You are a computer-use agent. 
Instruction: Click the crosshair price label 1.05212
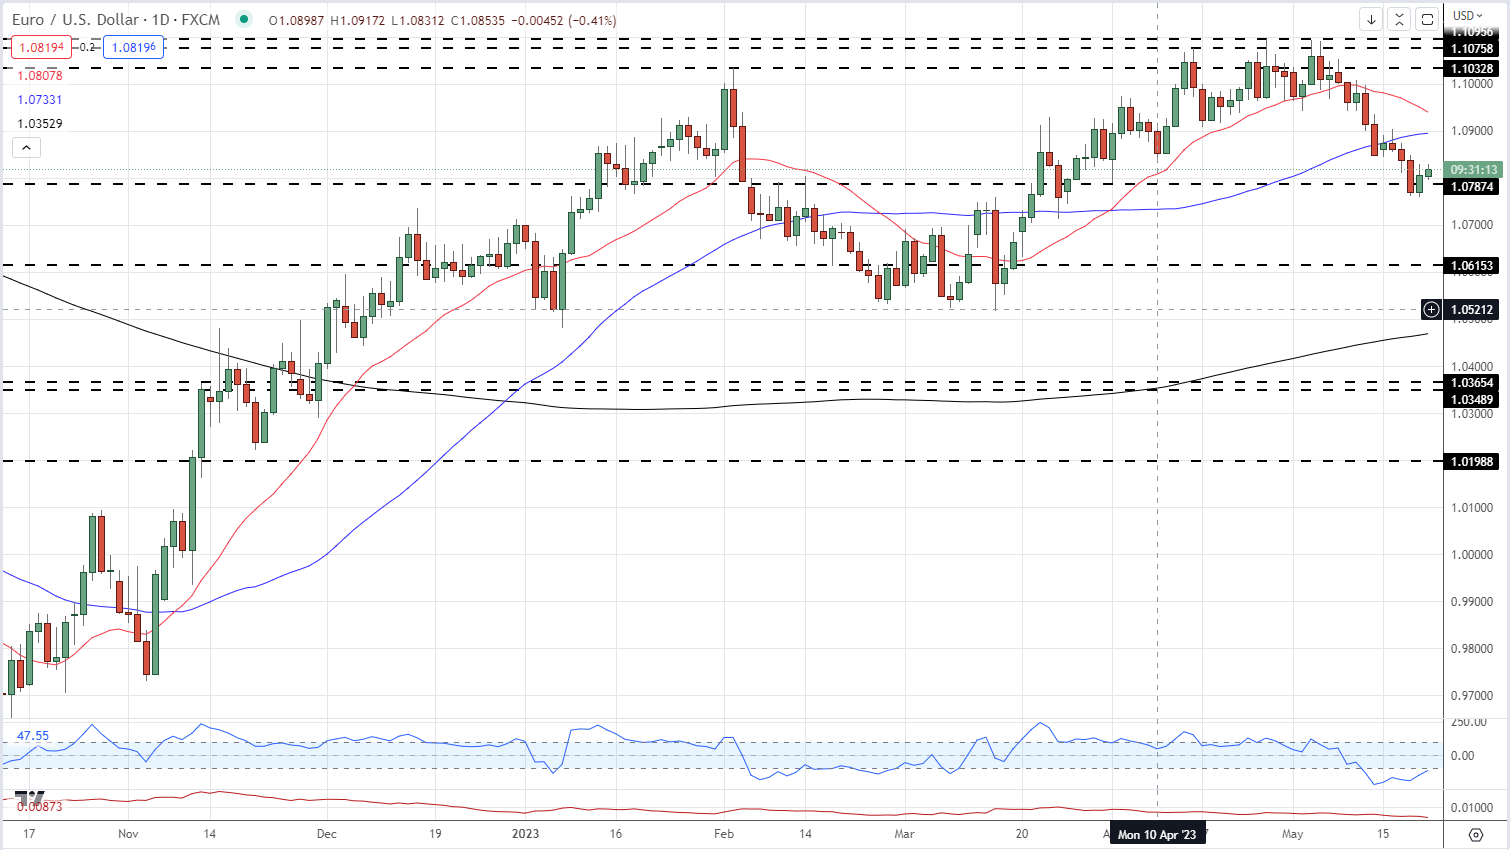(x=1472, y=310)
